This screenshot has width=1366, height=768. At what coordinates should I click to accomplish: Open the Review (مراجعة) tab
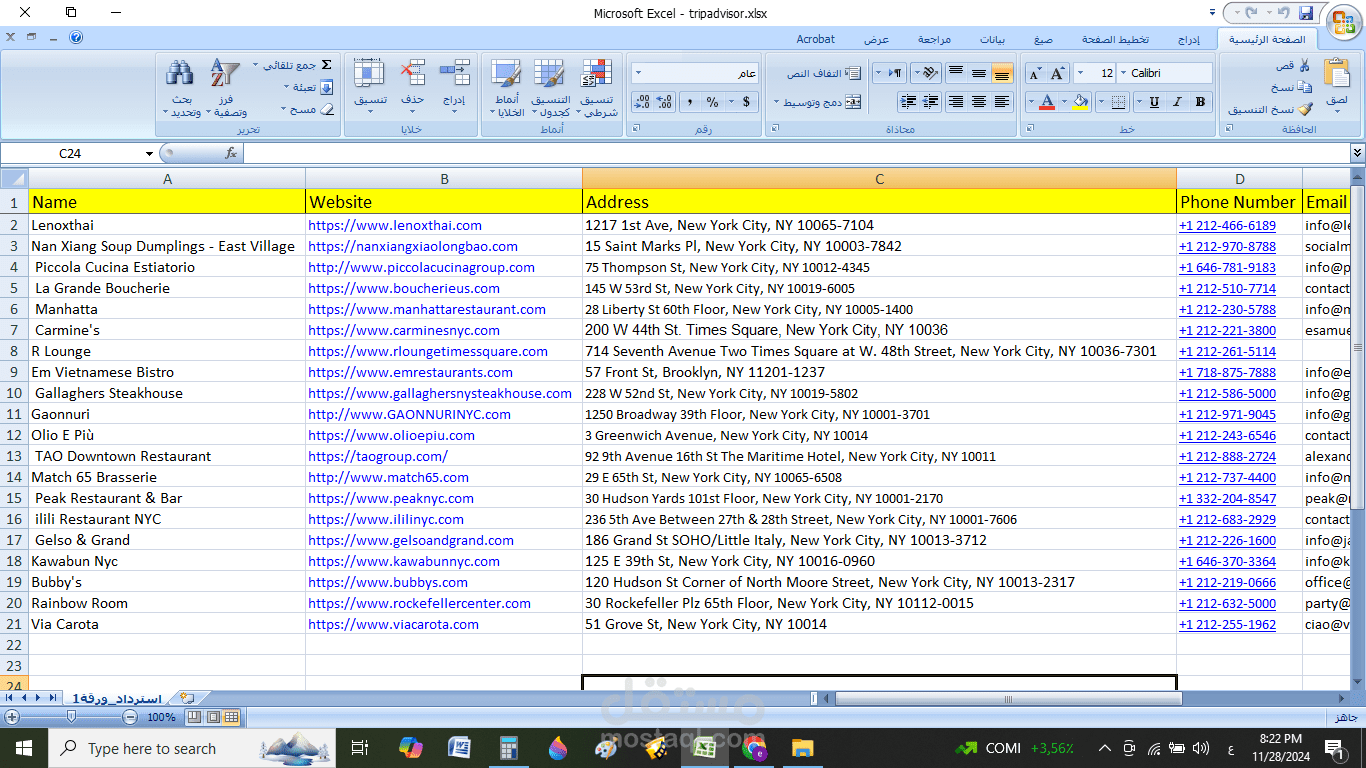tap(934, 39)
